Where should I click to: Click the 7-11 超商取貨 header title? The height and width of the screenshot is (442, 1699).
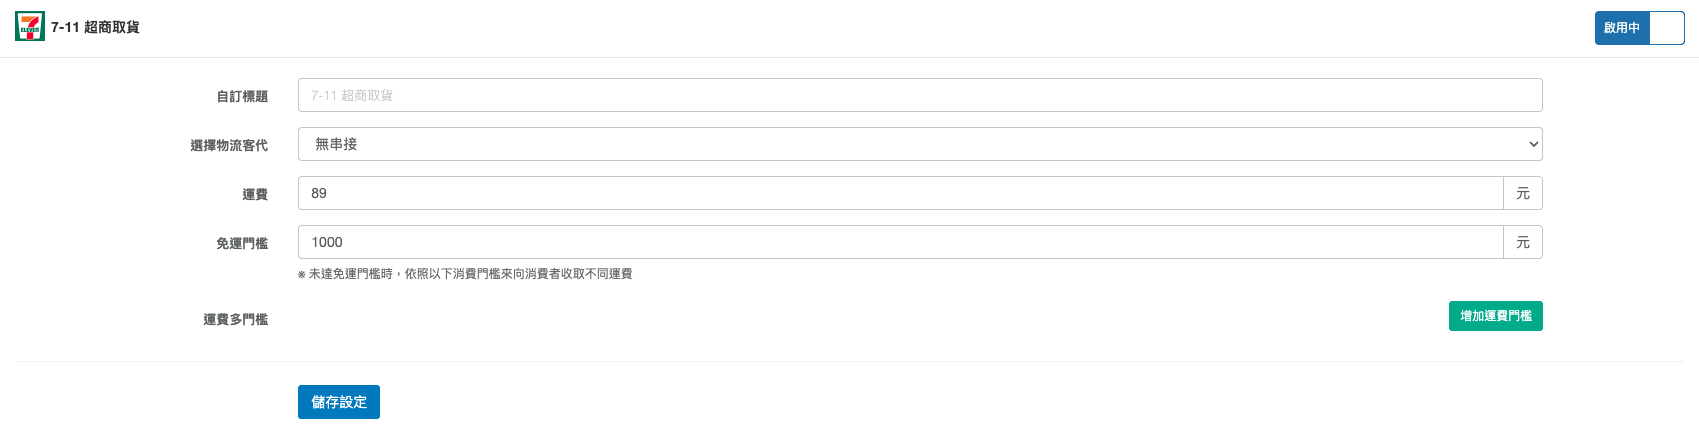click(x=95, y=27)
